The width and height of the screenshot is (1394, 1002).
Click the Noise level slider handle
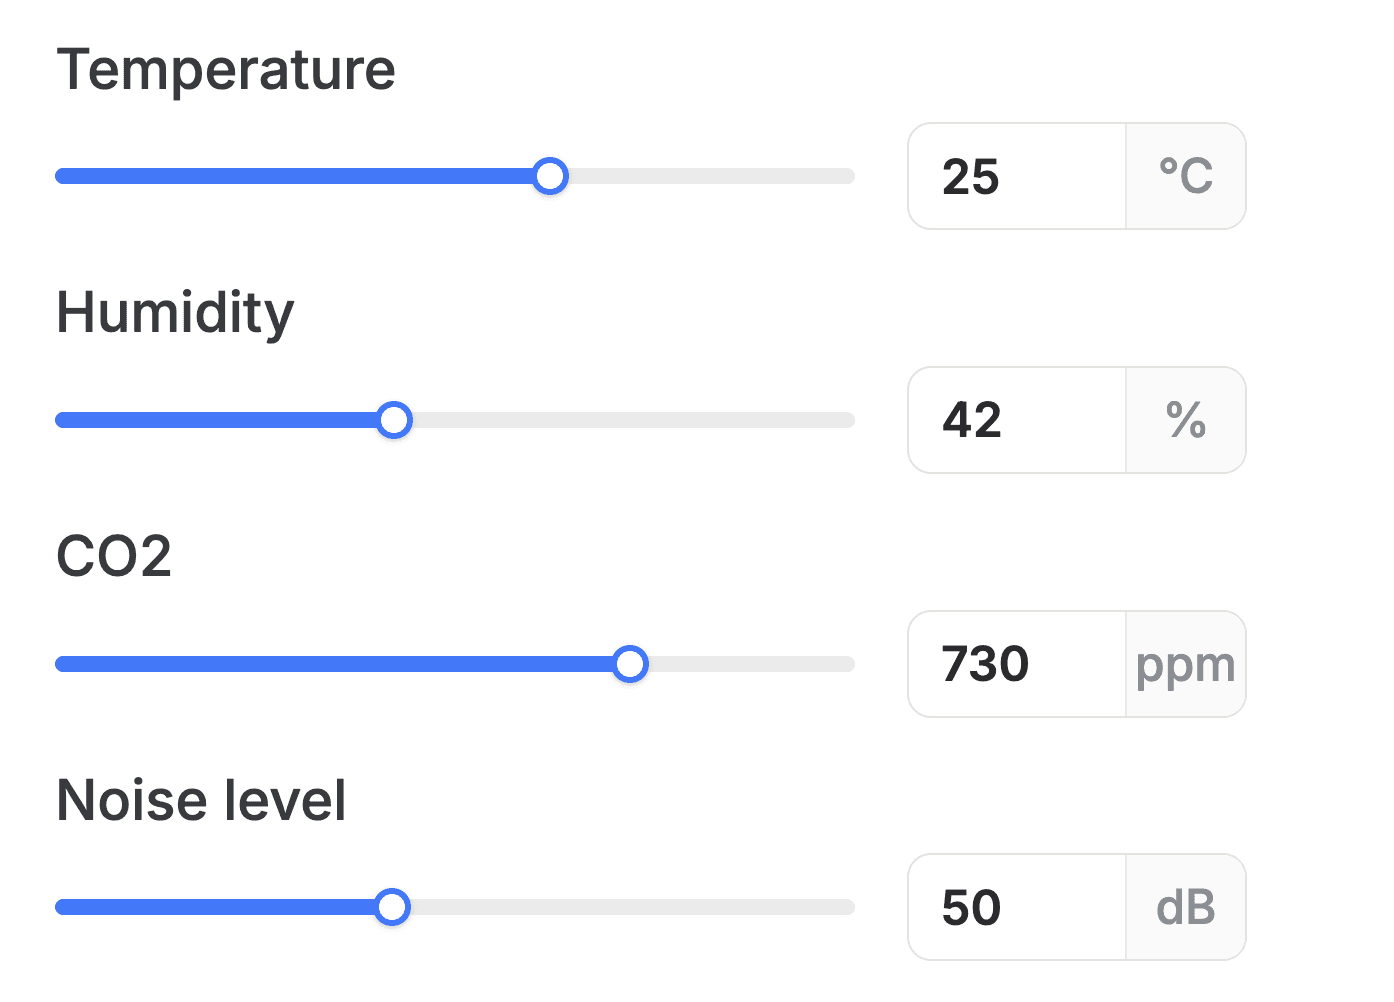point(392,907)
